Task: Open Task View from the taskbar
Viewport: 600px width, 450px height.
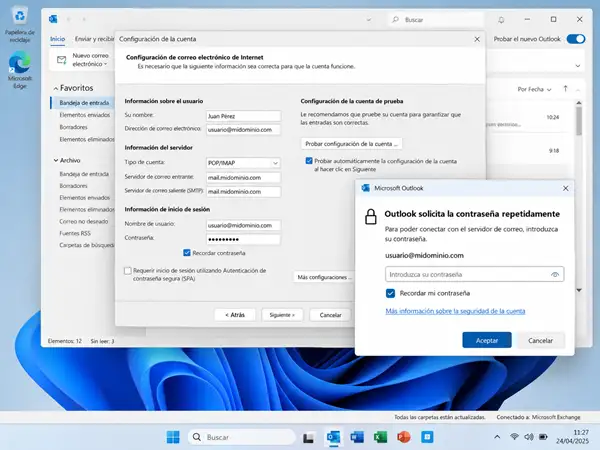Action: click(x=308, y=437)
